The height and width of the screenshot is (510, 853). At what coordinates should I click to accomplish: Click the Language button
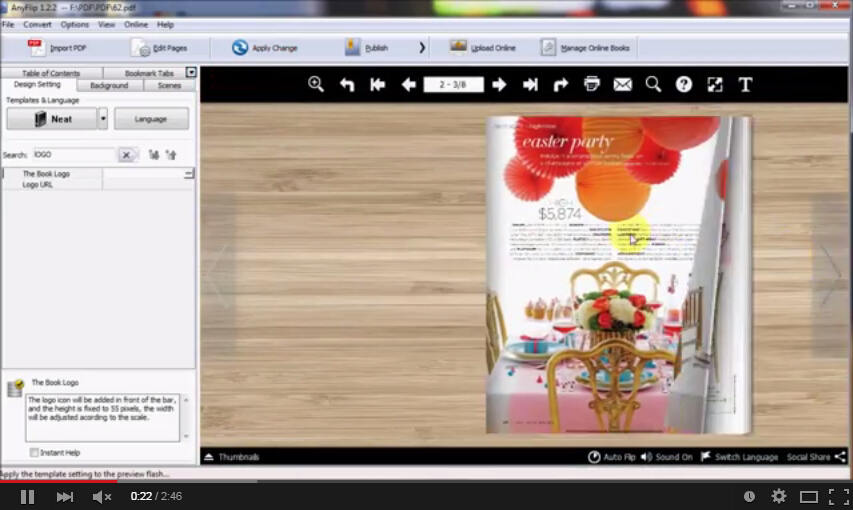(x=151, y=119)
